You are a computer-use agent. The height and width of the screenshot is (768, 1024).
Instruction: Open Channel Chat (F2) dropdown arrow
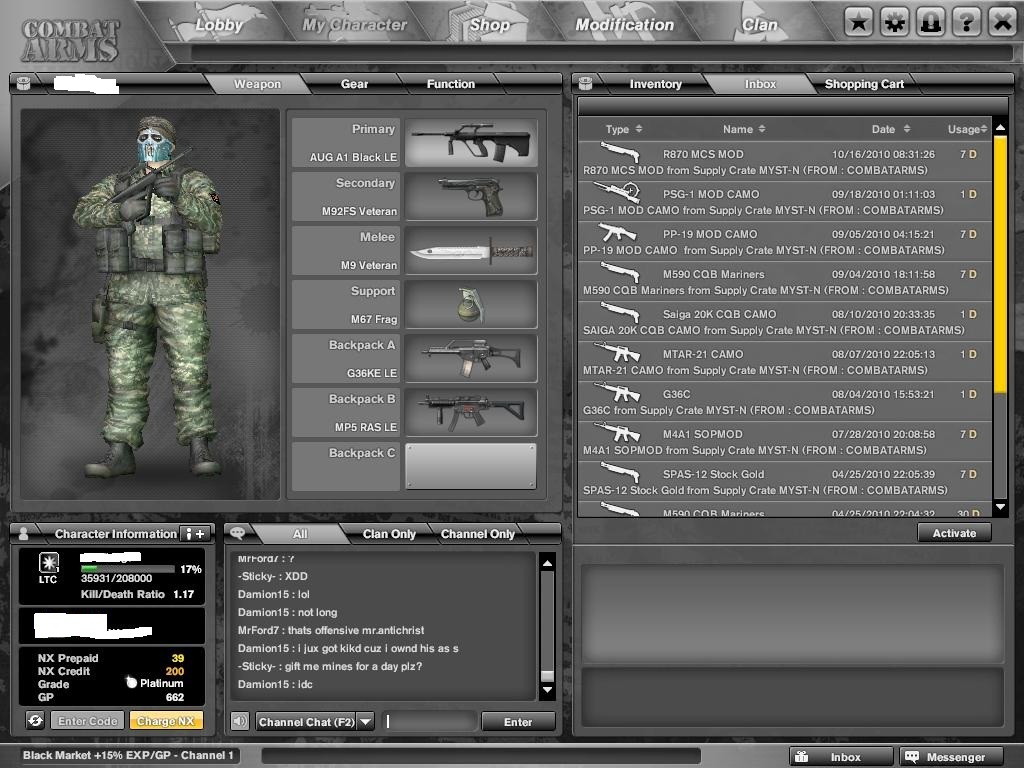(x=366, y=722)
